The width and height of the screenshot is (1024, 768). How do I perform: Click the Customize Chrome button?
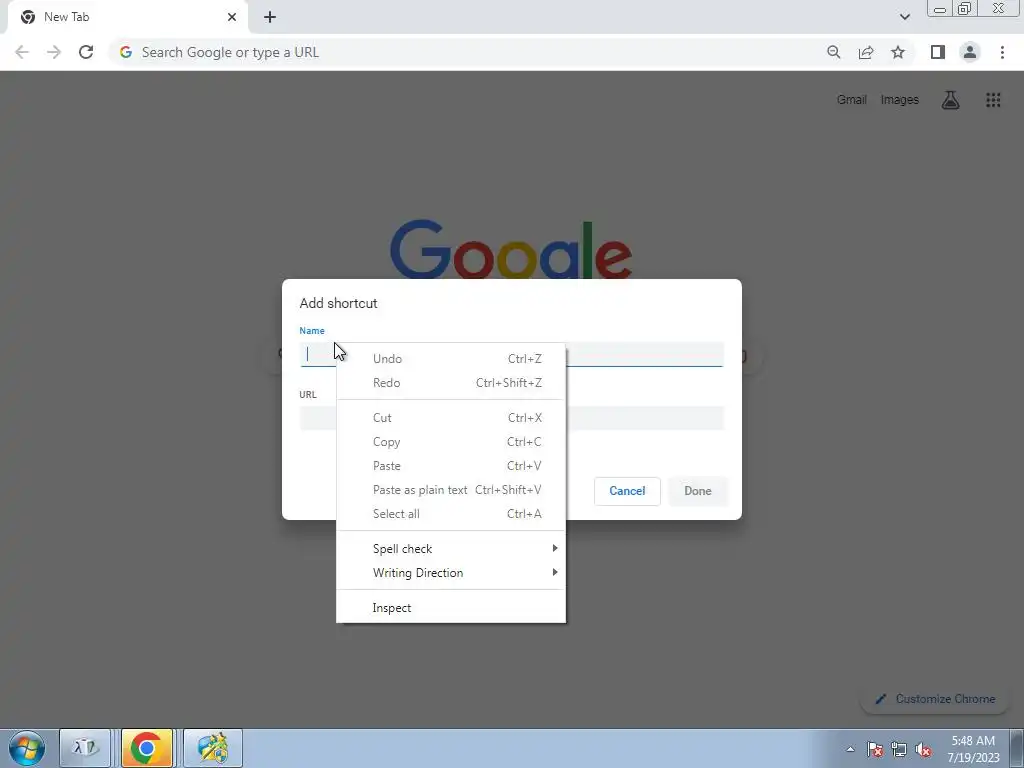click(x=935, y=699)
